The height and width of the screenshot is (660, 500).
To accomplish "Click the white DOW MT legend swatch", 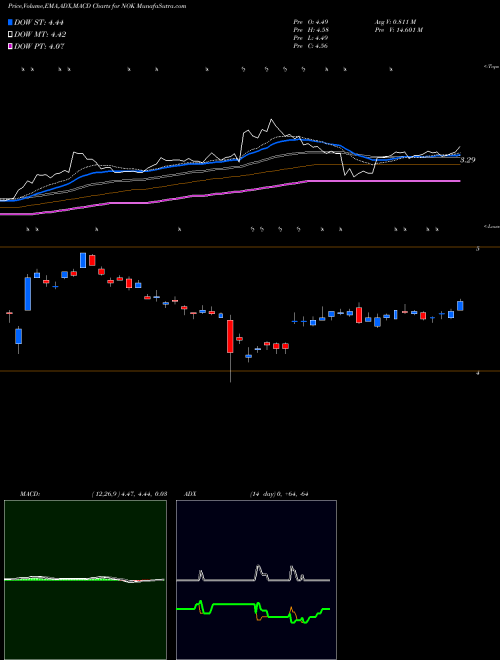I will [x=11, y=35].
